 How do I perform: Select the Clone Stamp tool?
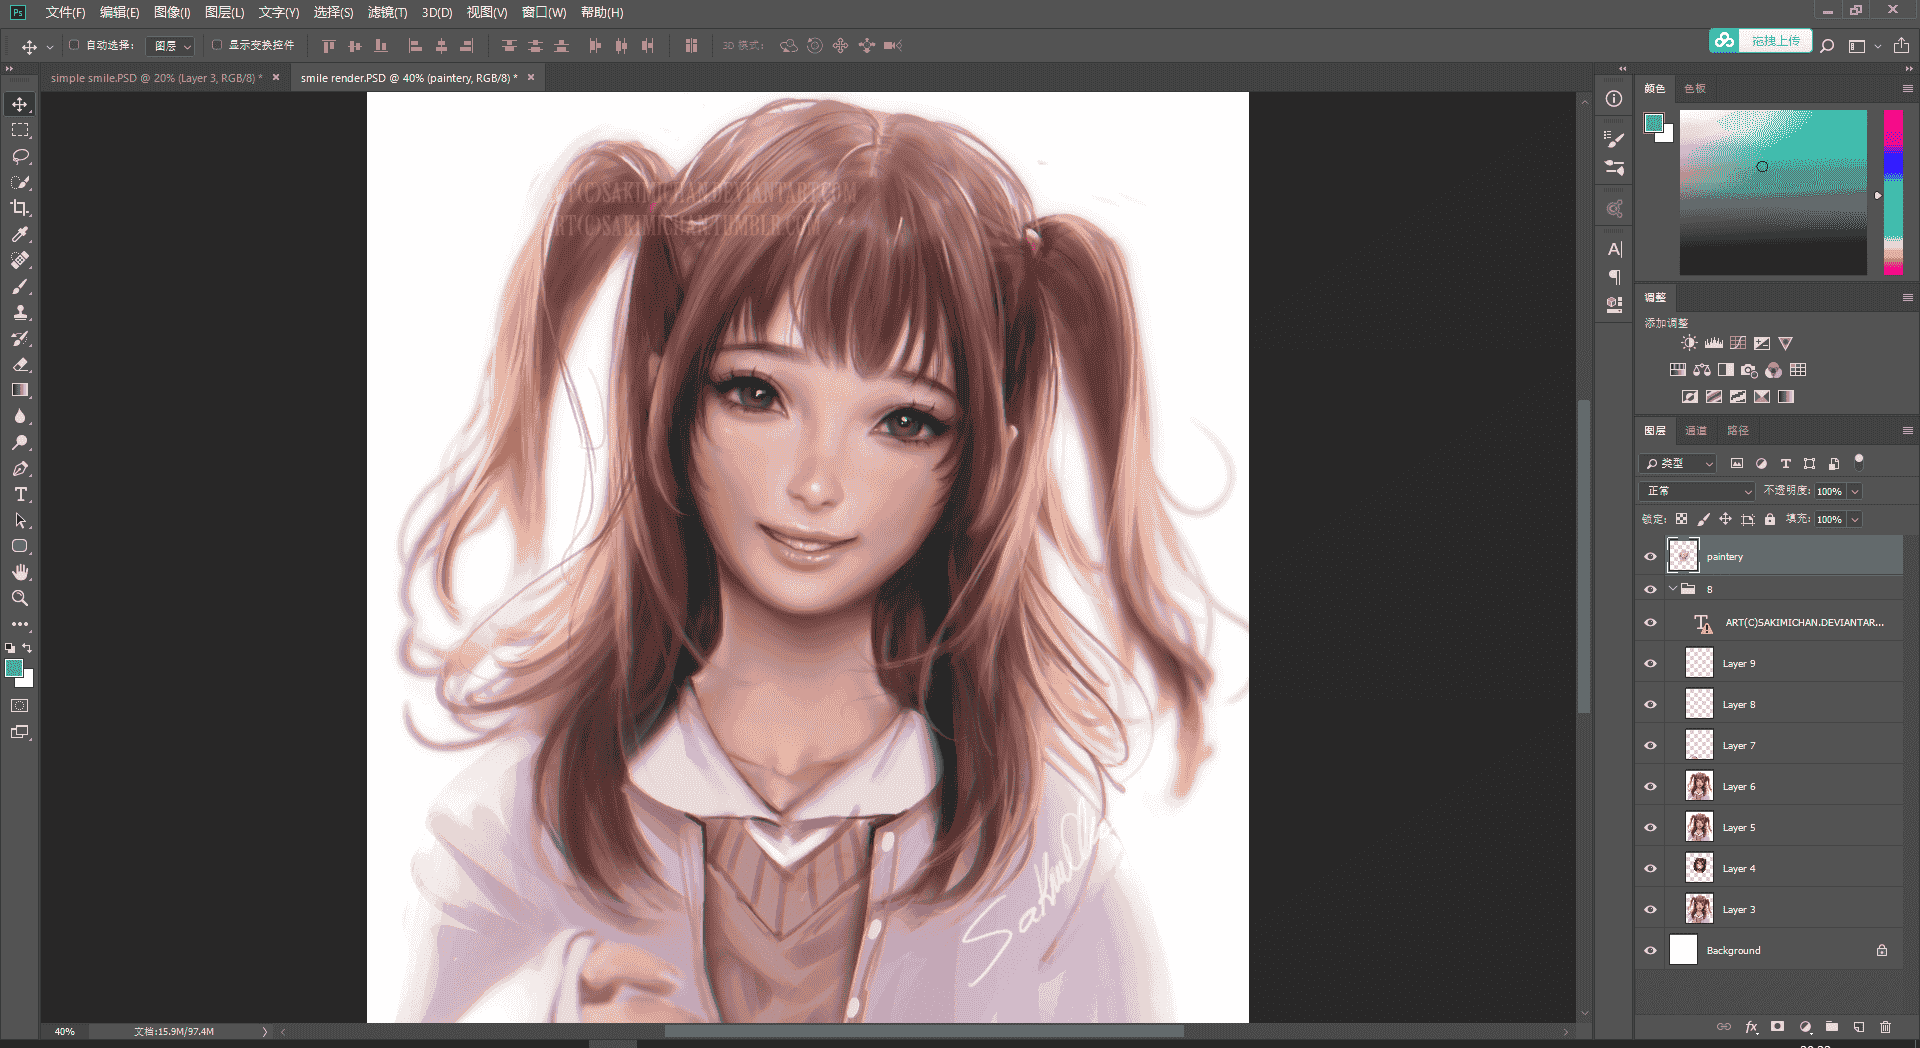(x=20, y=312)
